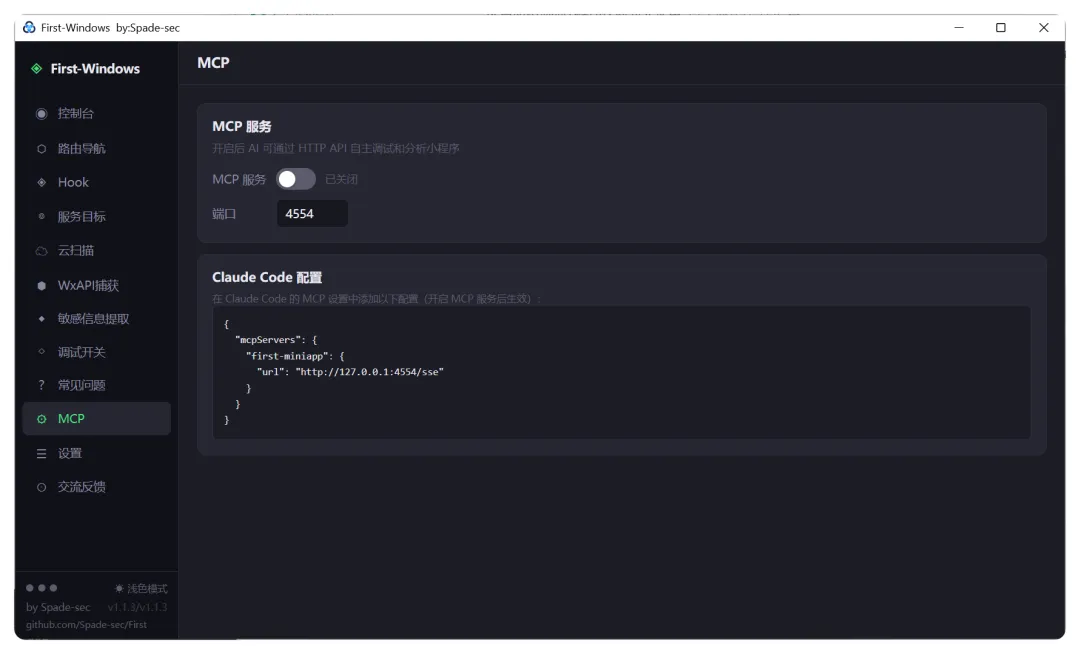Open 常见问题 page
Viewport: 1080px width, 654px height.
coord(96,385)
